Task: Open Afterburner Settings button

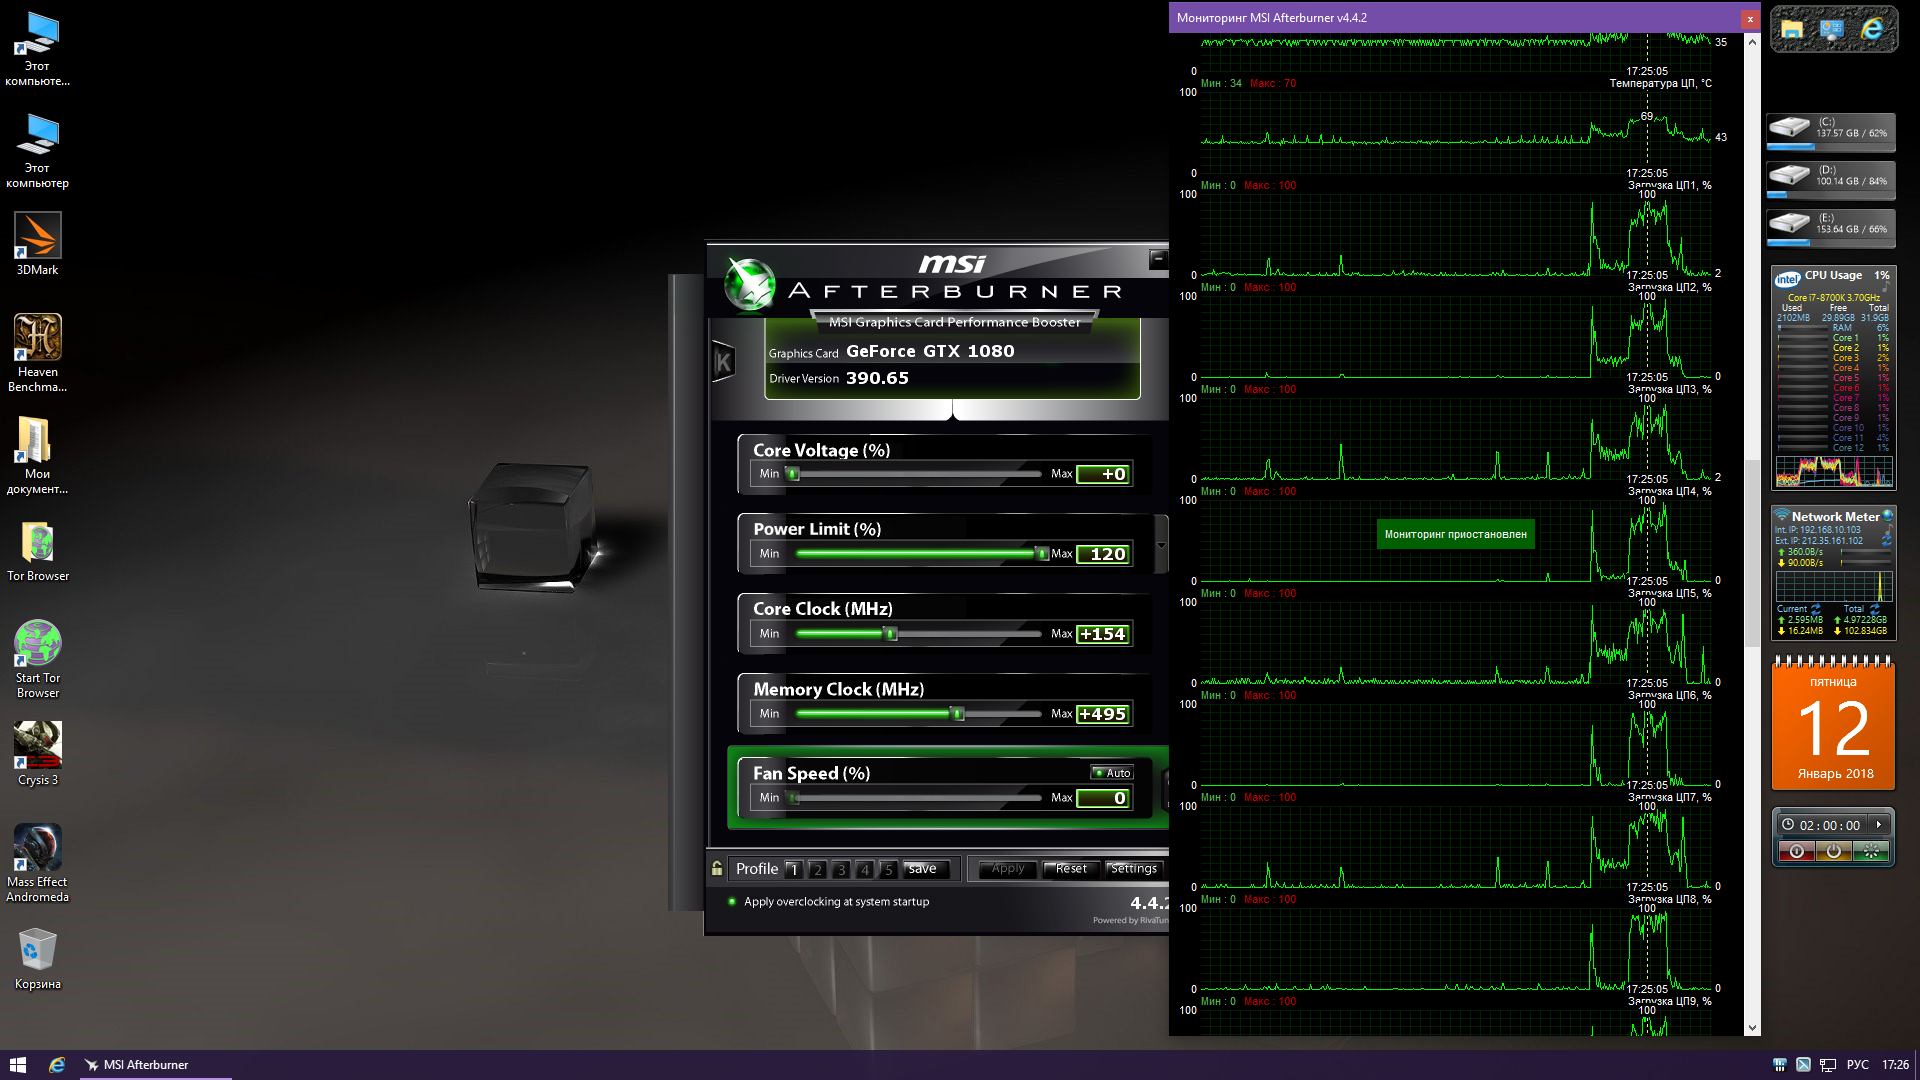Action: tap(1133, 869)
